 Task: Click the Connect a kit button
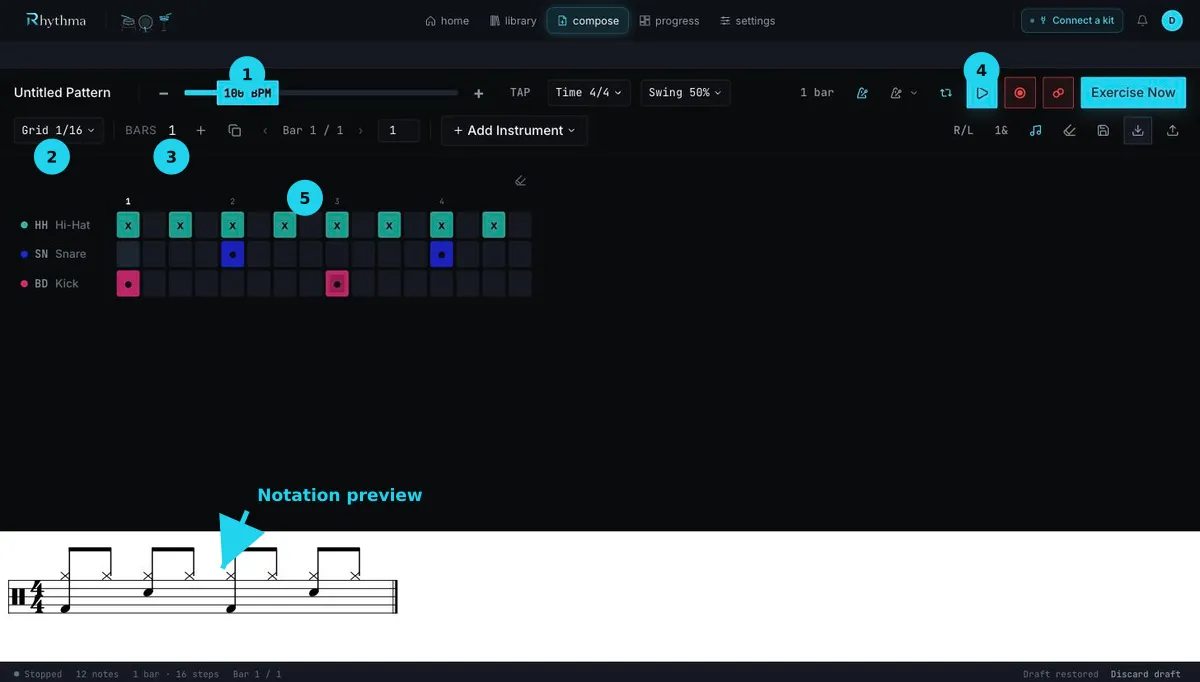(1072, 20)
